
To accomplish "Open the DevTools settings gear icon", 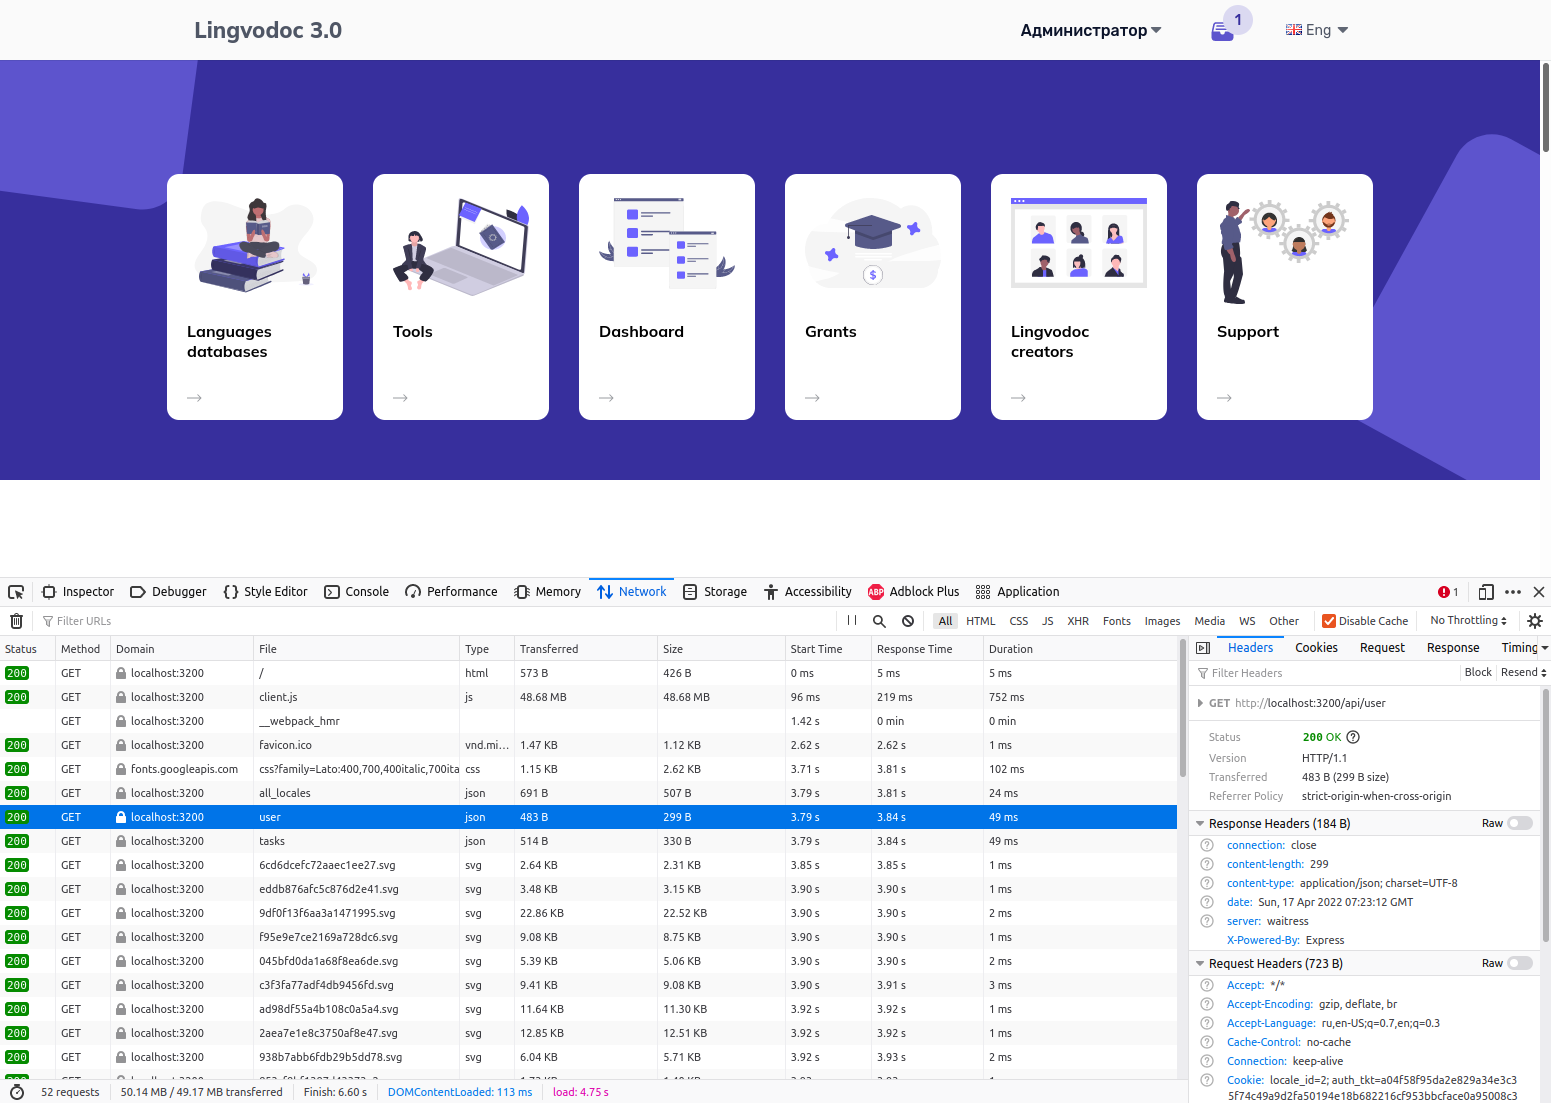I will (1535, 620).
